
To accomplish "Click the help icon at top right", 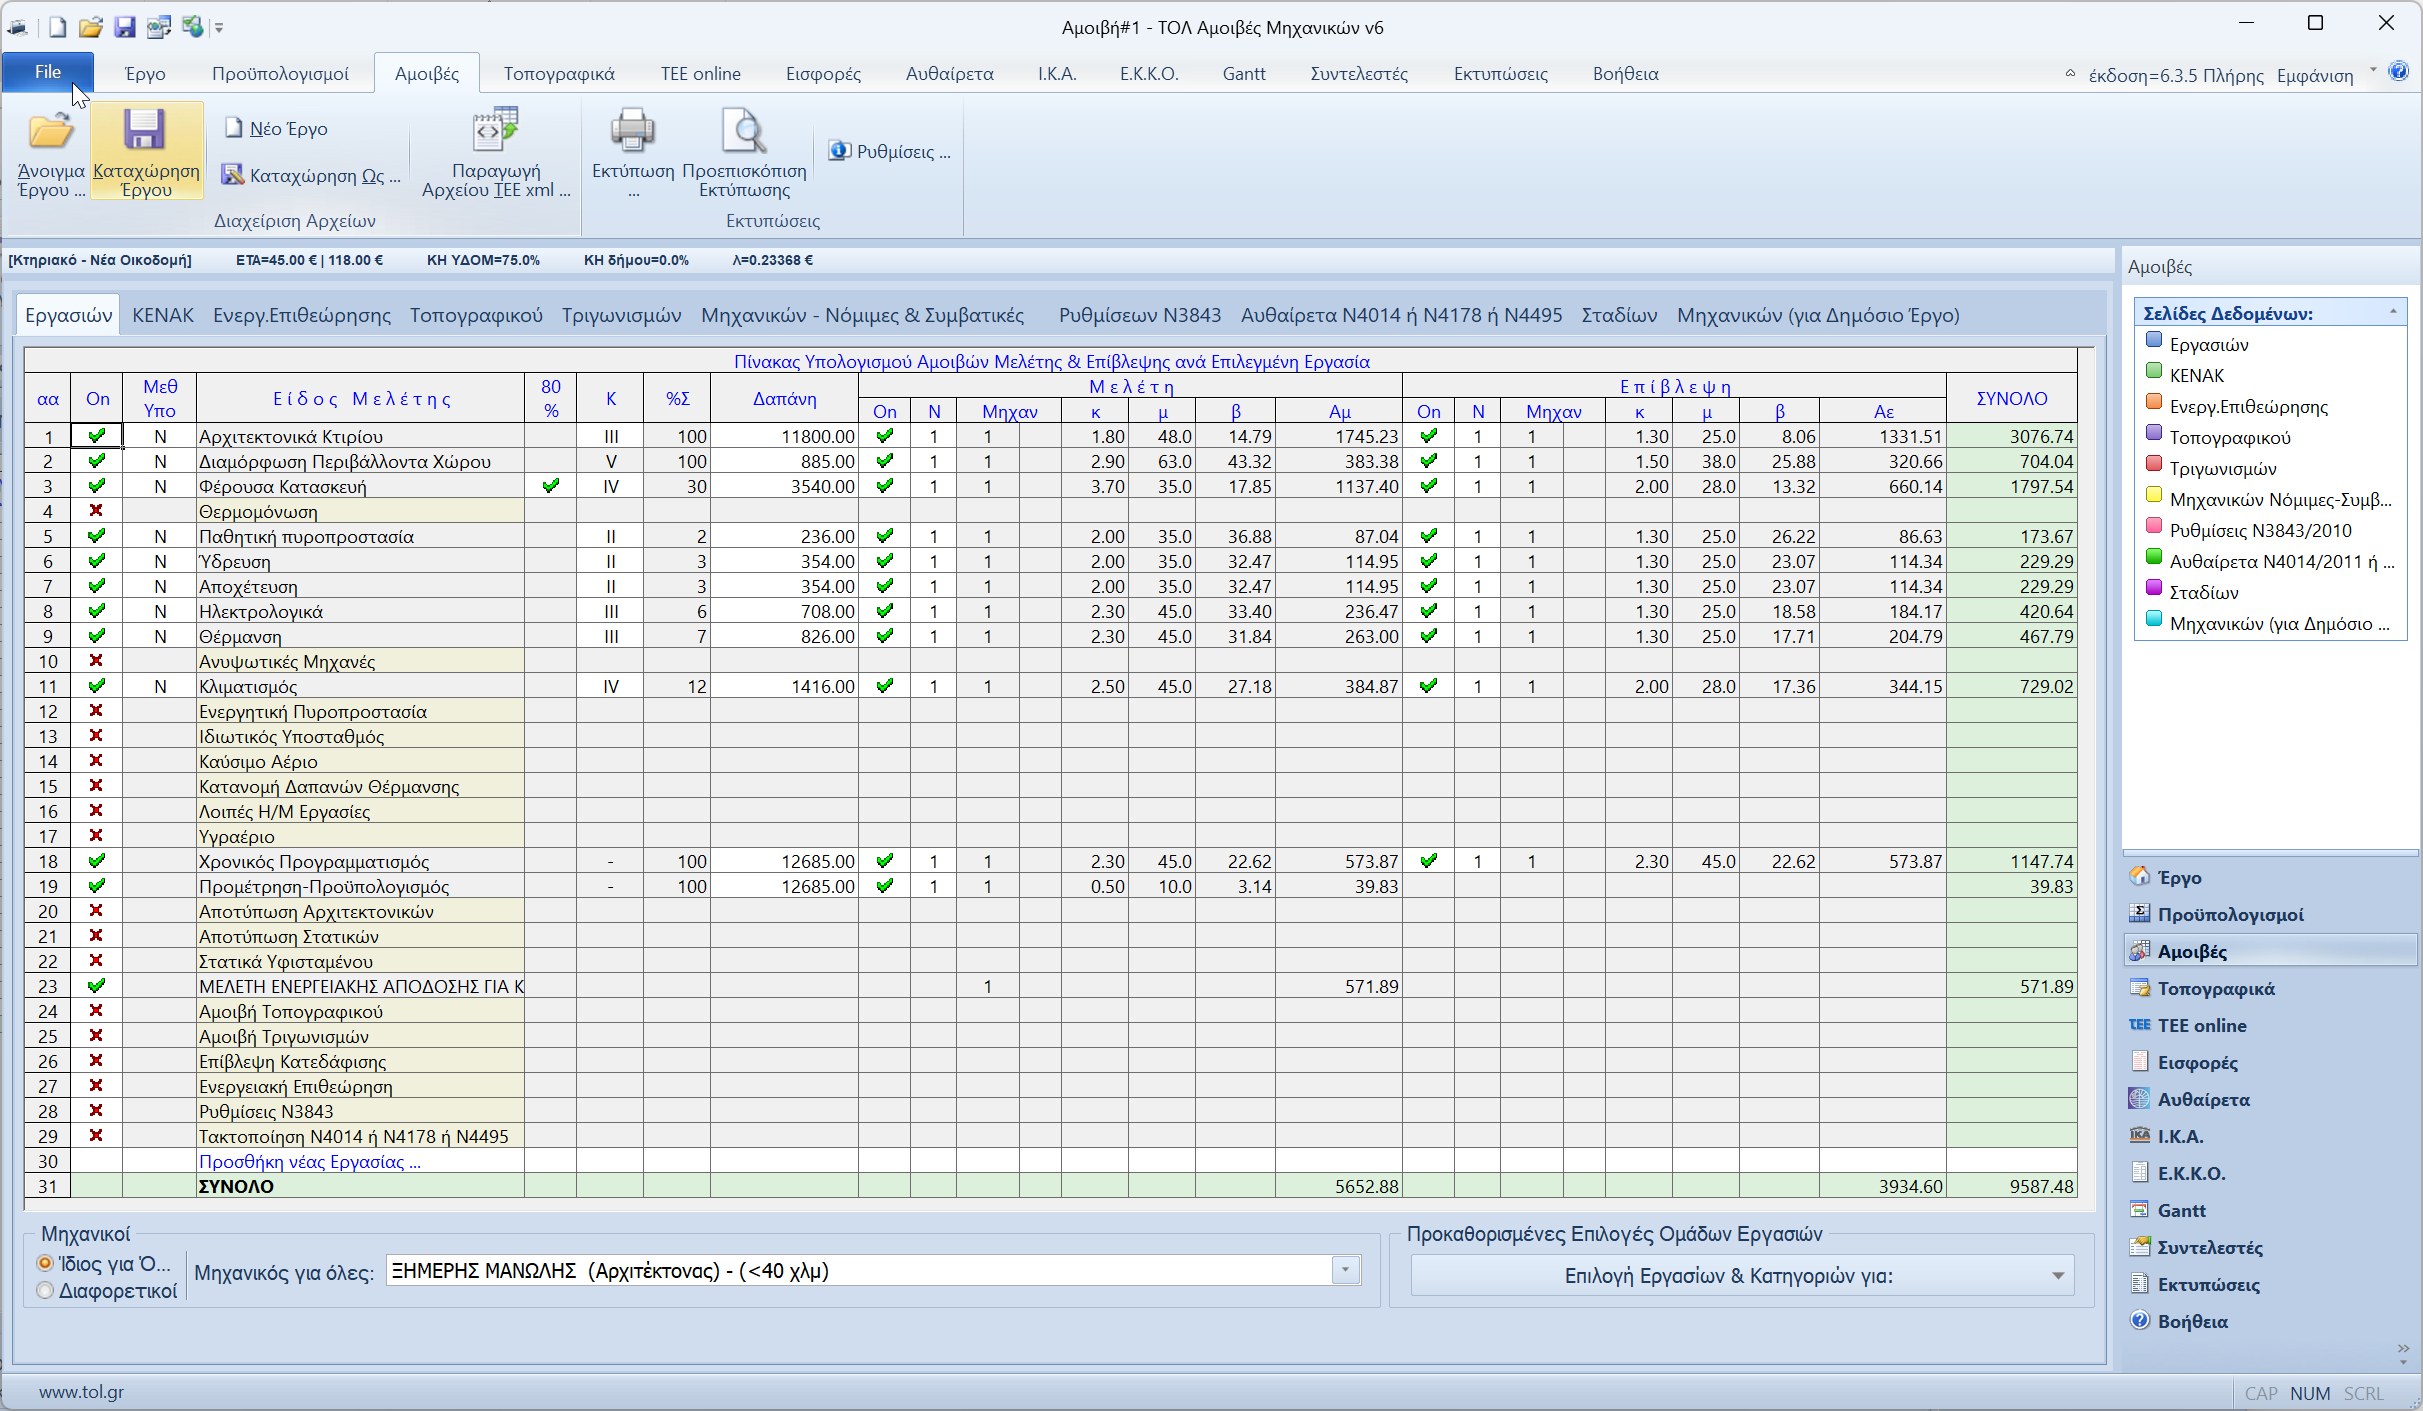I will coord(2398,72).
